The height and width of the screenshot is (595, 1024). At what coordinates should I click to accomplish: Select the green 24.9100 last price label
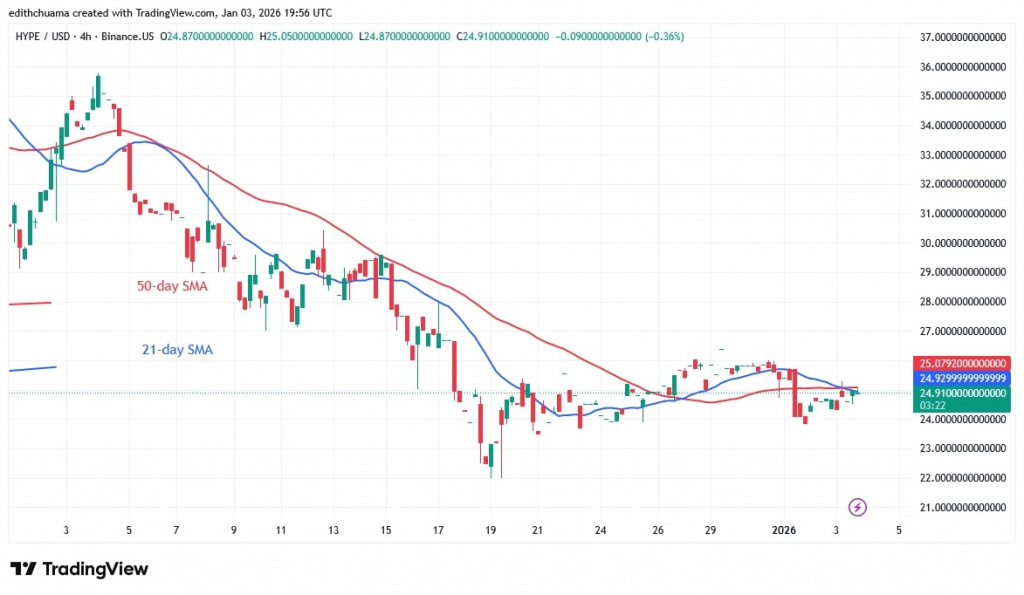(962, 393)
